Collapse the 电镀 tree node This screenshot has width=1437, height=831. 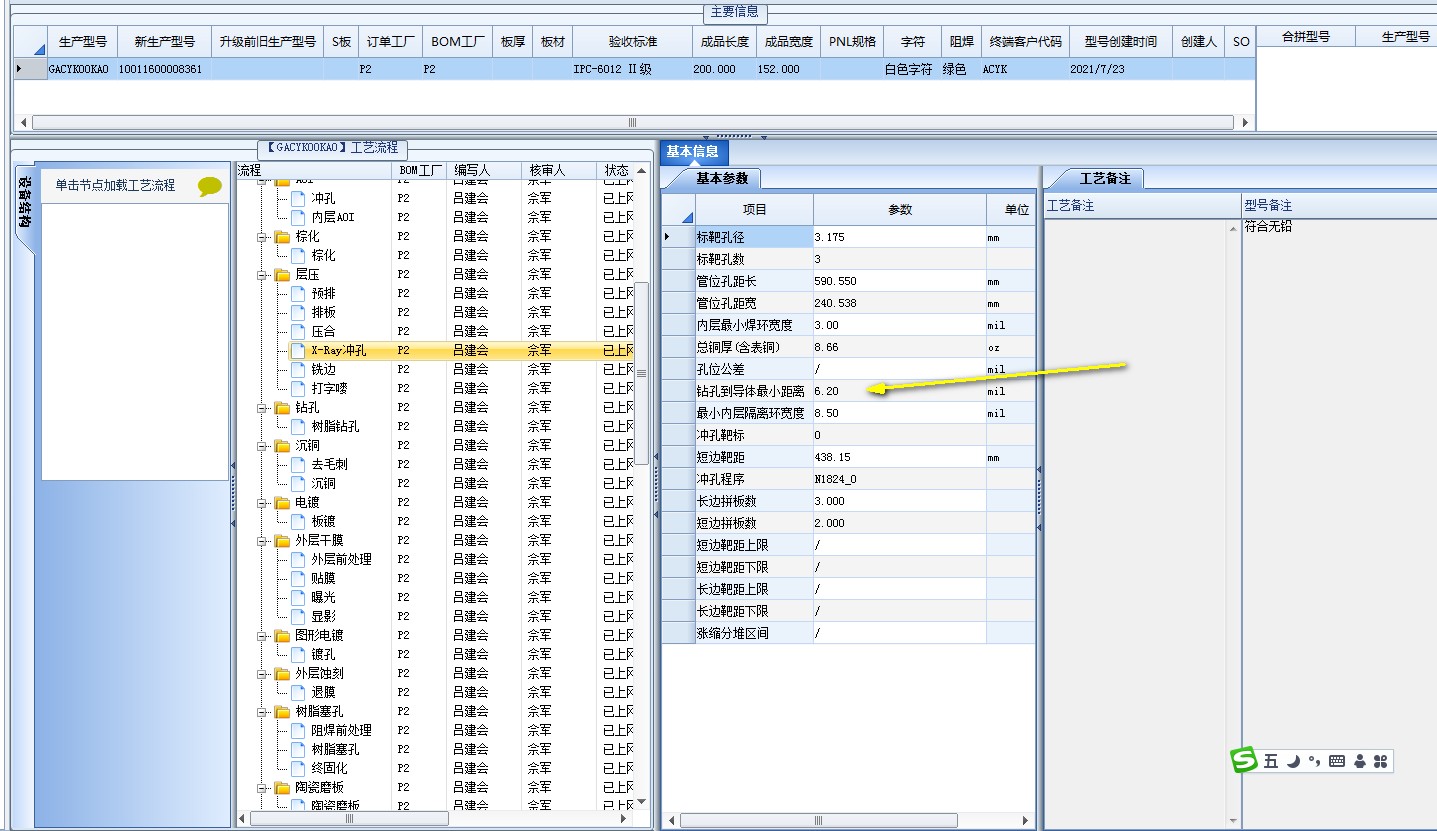[263, 503]
